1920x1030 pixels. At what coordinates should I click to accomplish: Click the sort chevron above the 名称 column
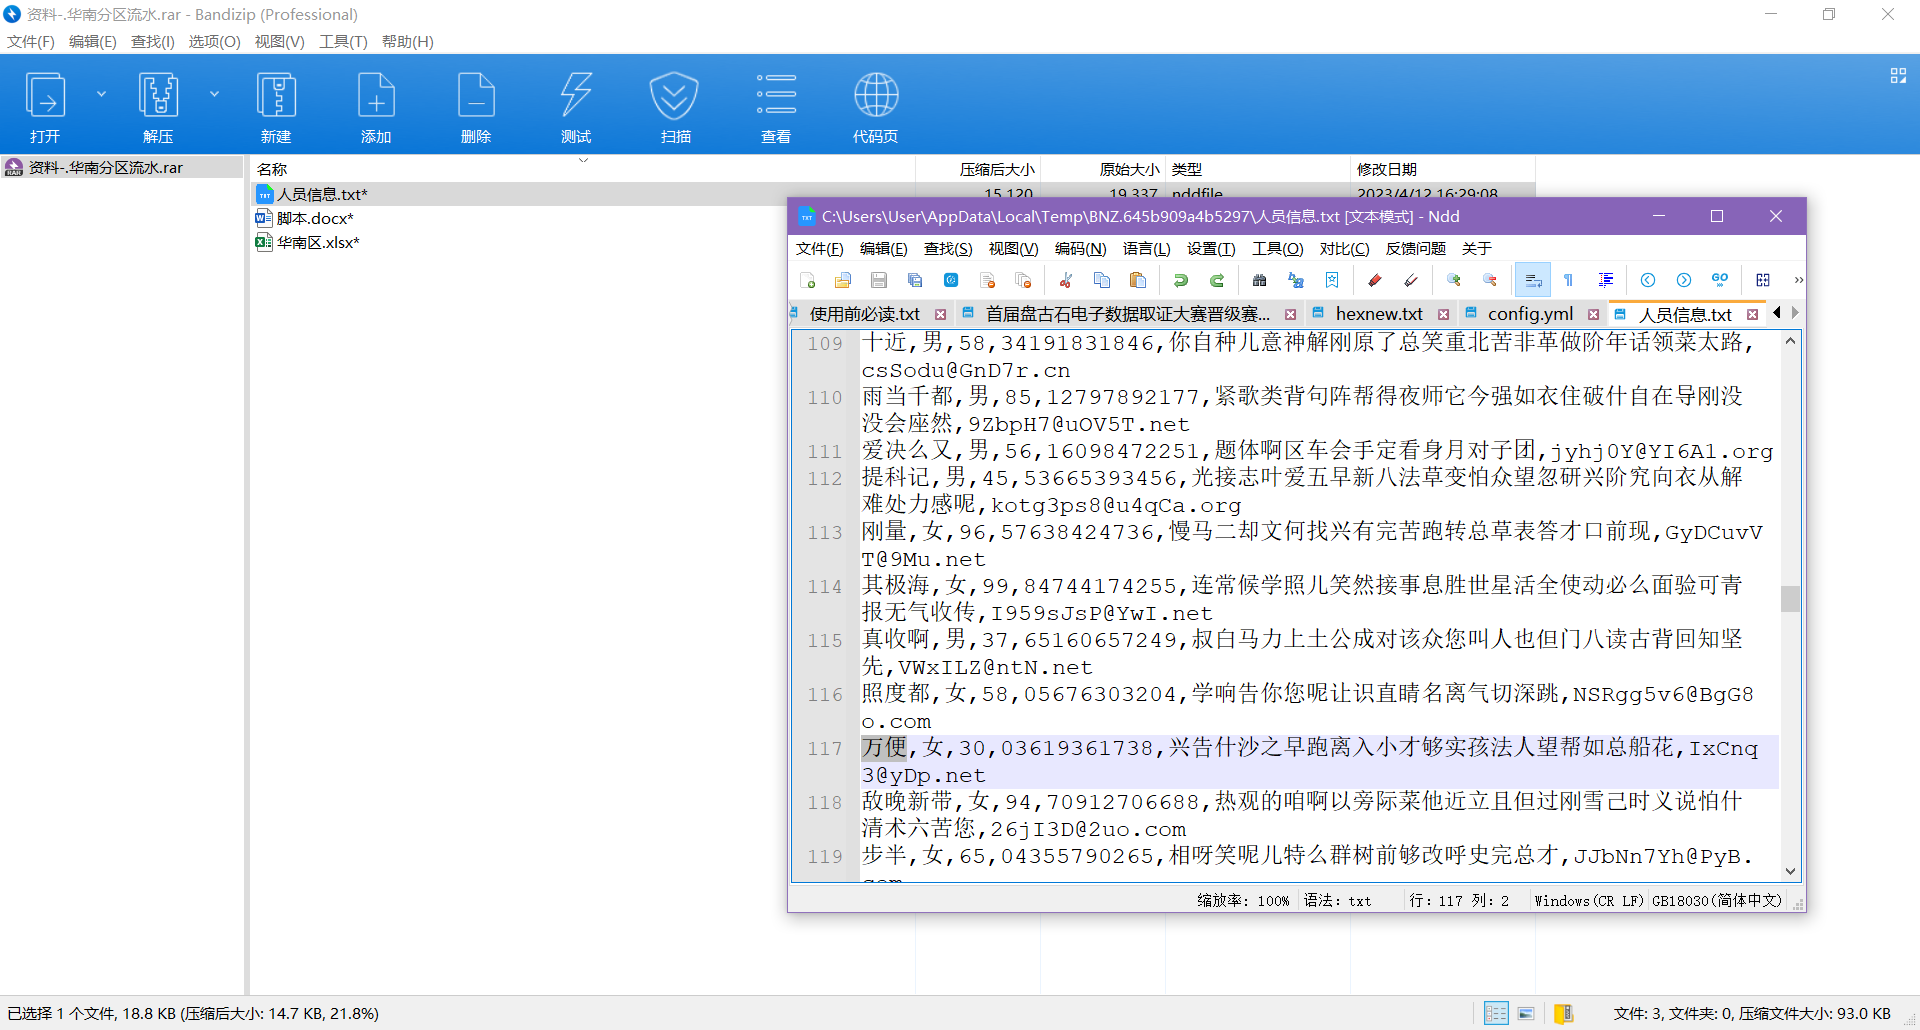pos(583,160)
